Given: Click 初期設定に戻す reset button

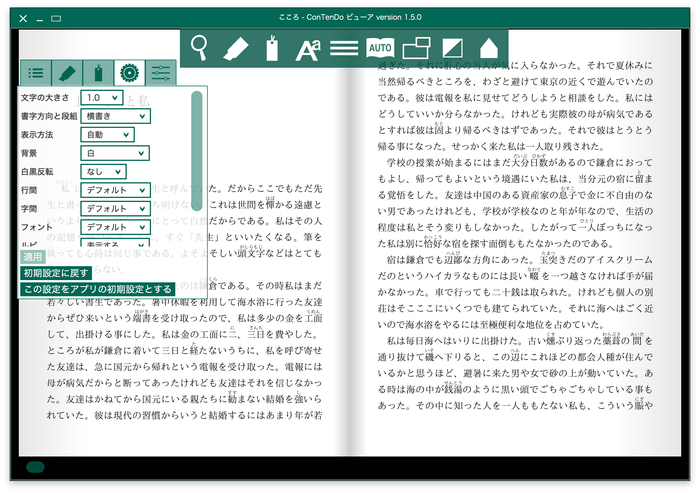Looking at the screenshot, I should click(x=56, y=273).
